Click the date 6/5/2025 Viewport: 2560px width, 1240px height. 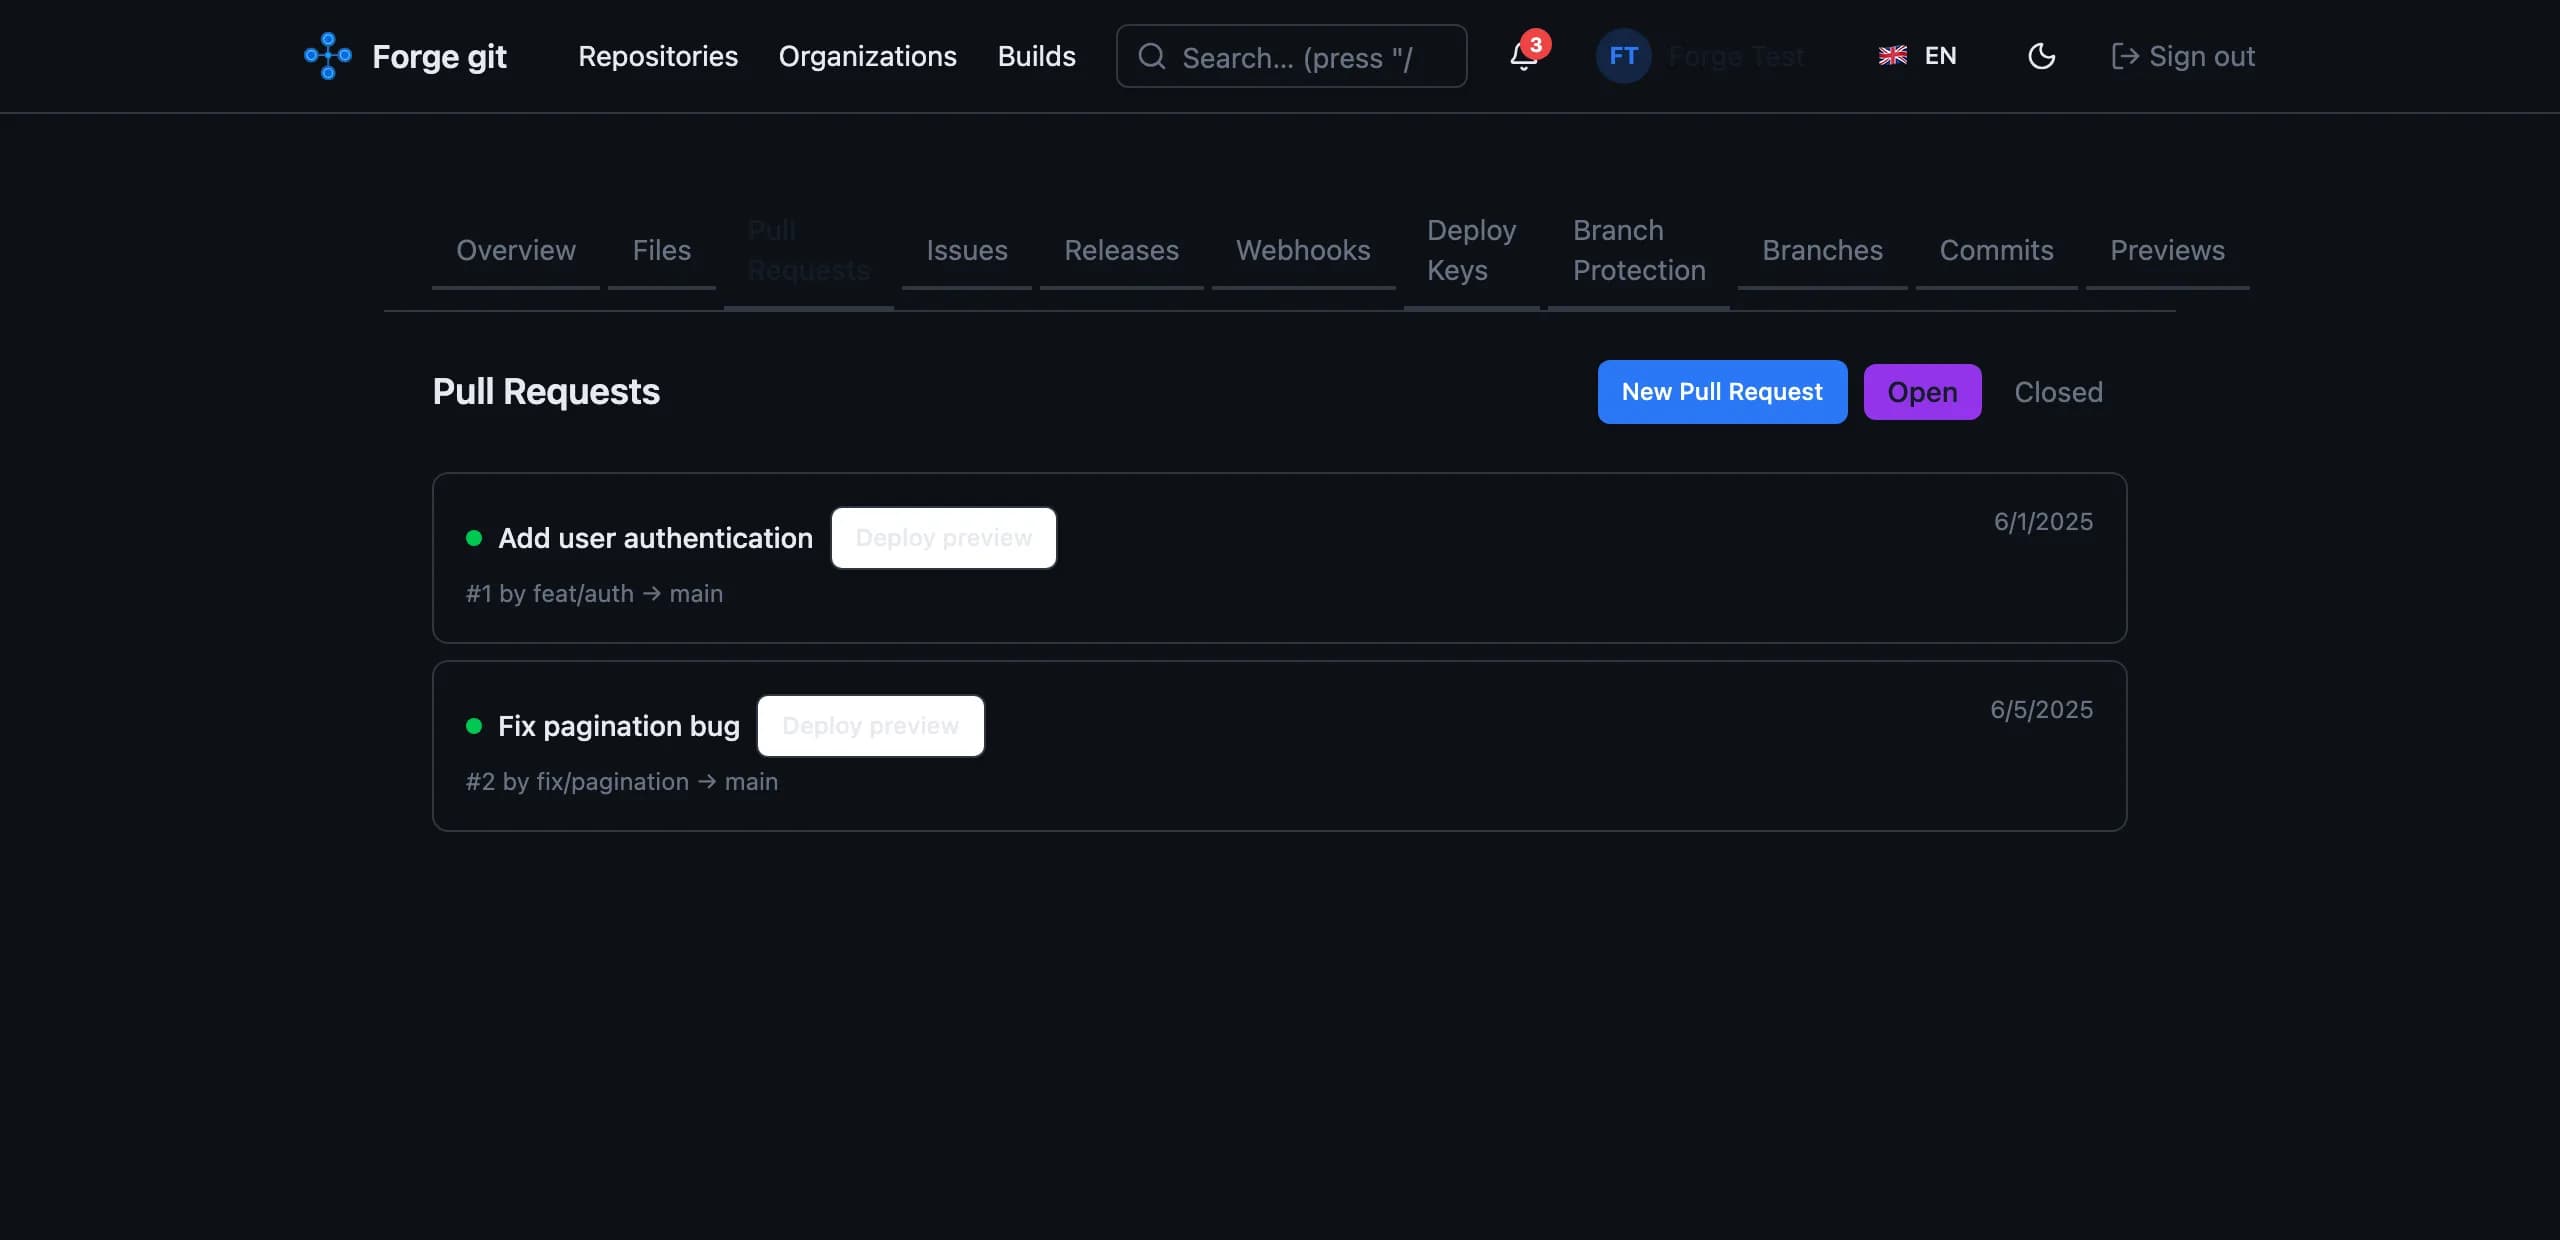[2041, 710]
